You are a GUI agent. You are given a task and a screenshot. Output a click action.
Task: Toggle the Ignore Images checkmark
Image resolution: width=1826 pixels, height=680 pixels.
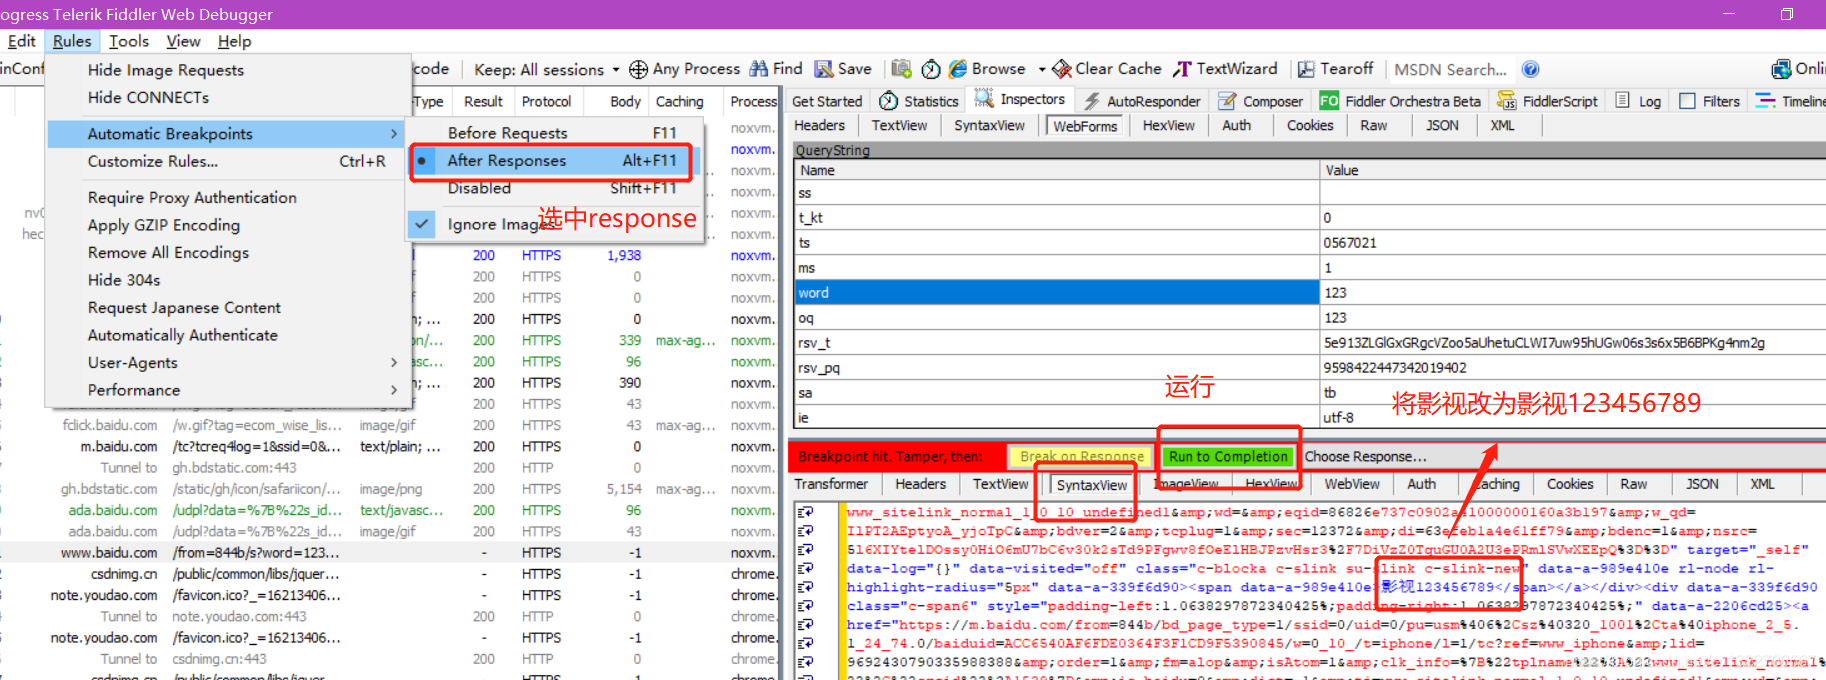click(422, 224)
